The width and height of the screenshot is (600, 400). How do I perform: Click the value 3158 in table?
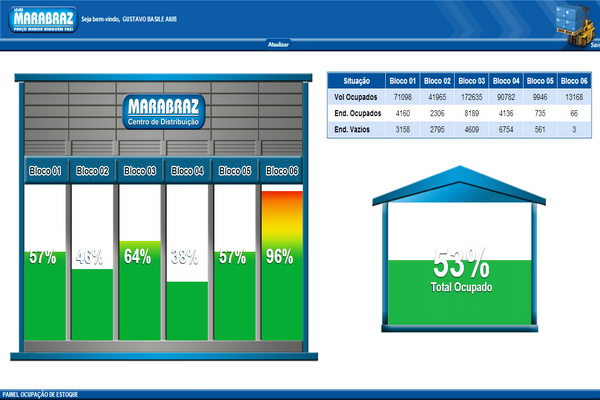coord(403,129)
